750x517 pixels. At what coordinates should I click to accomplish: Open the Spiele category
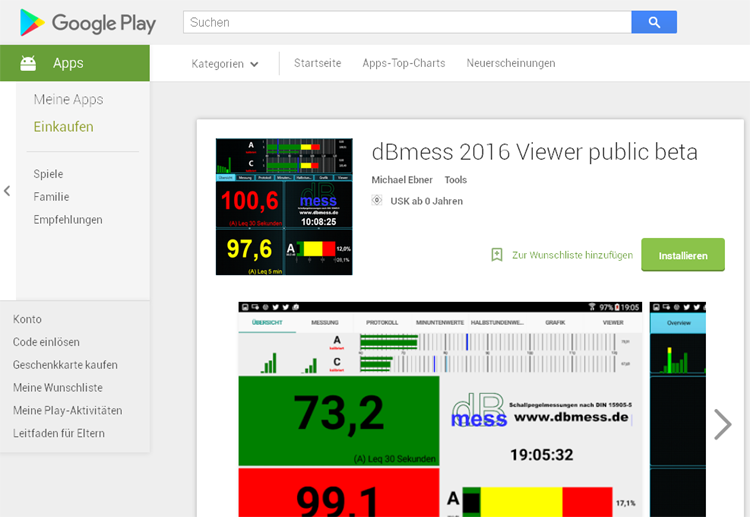[x=48, y=174]
